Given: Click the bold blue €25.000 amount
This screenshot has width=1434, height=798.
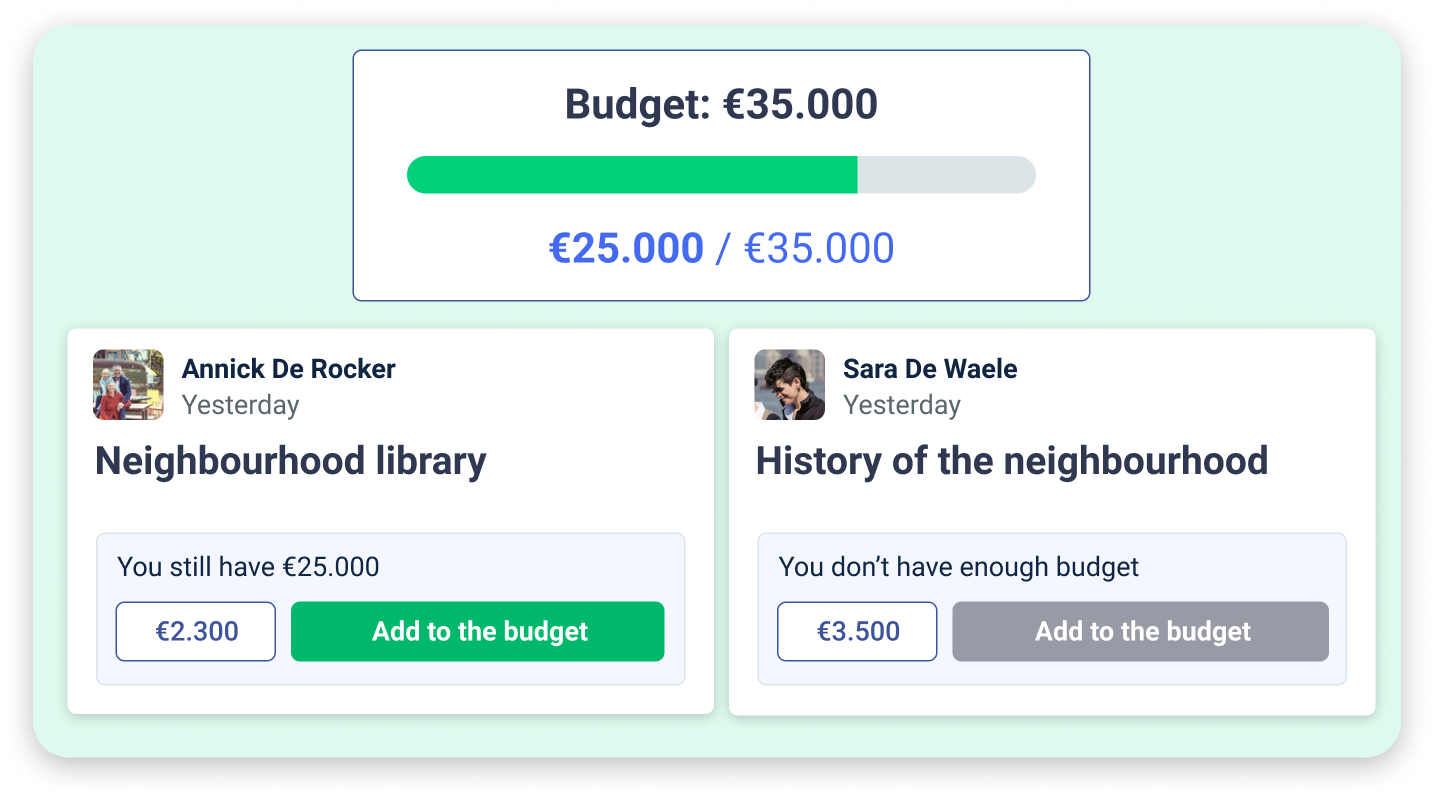Looking at the screenshot, I should (x=626, y=249).
